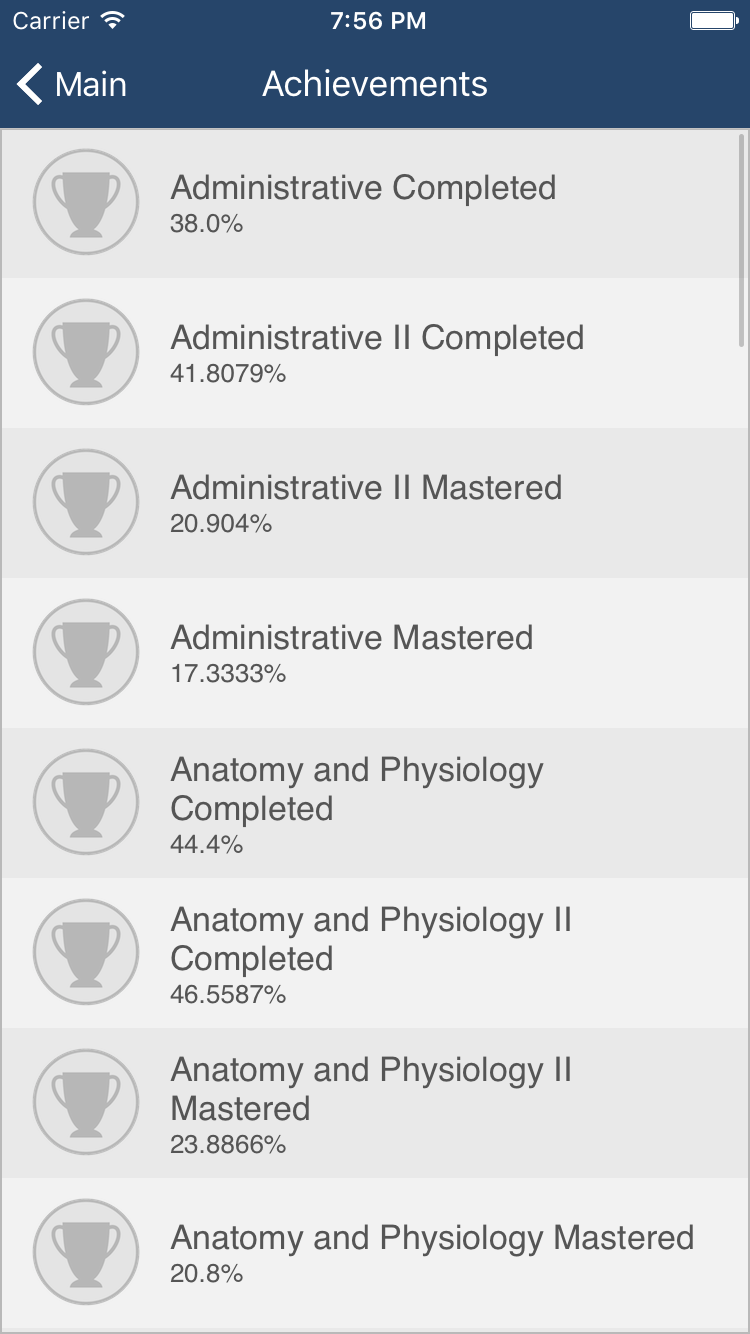Go back to Main screen

90,85
